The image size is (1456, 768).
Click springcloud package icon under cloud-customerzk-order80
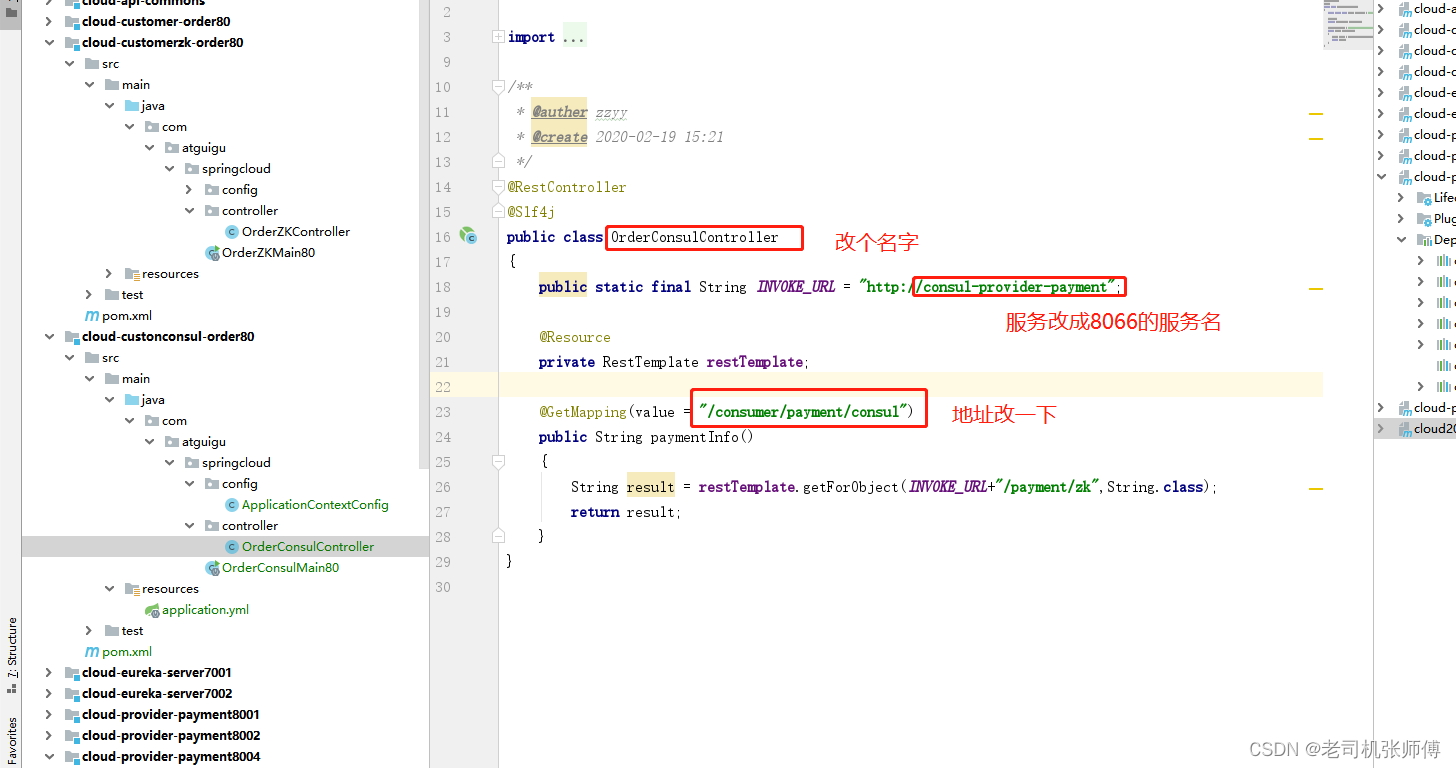(192, 169)
